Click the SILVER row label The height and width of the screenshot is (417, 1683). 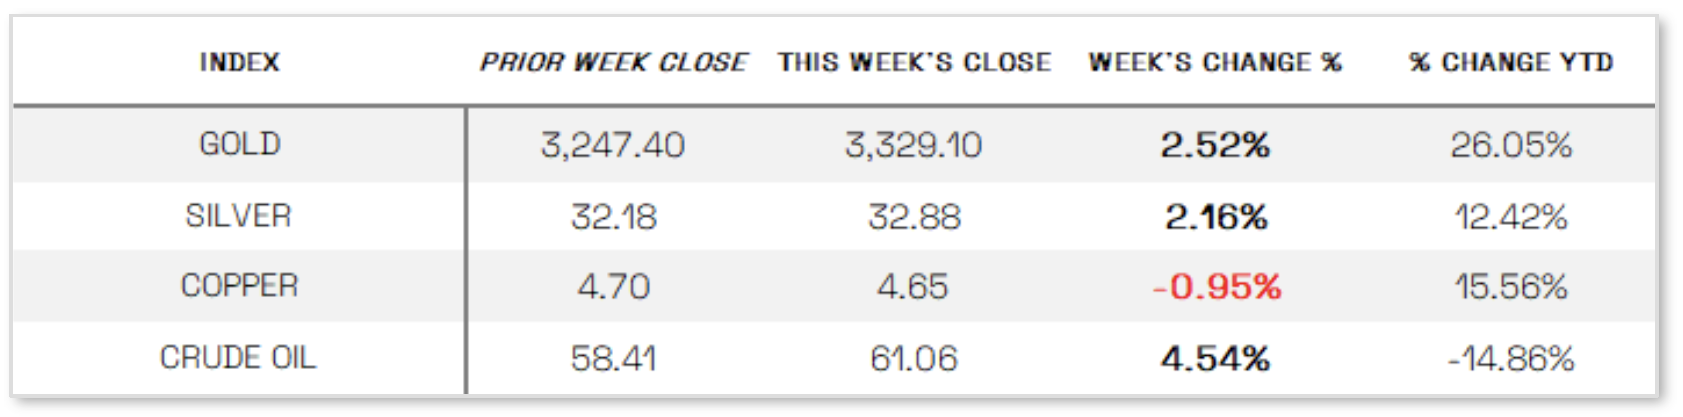pyautogui.click(x=238, y=216)
